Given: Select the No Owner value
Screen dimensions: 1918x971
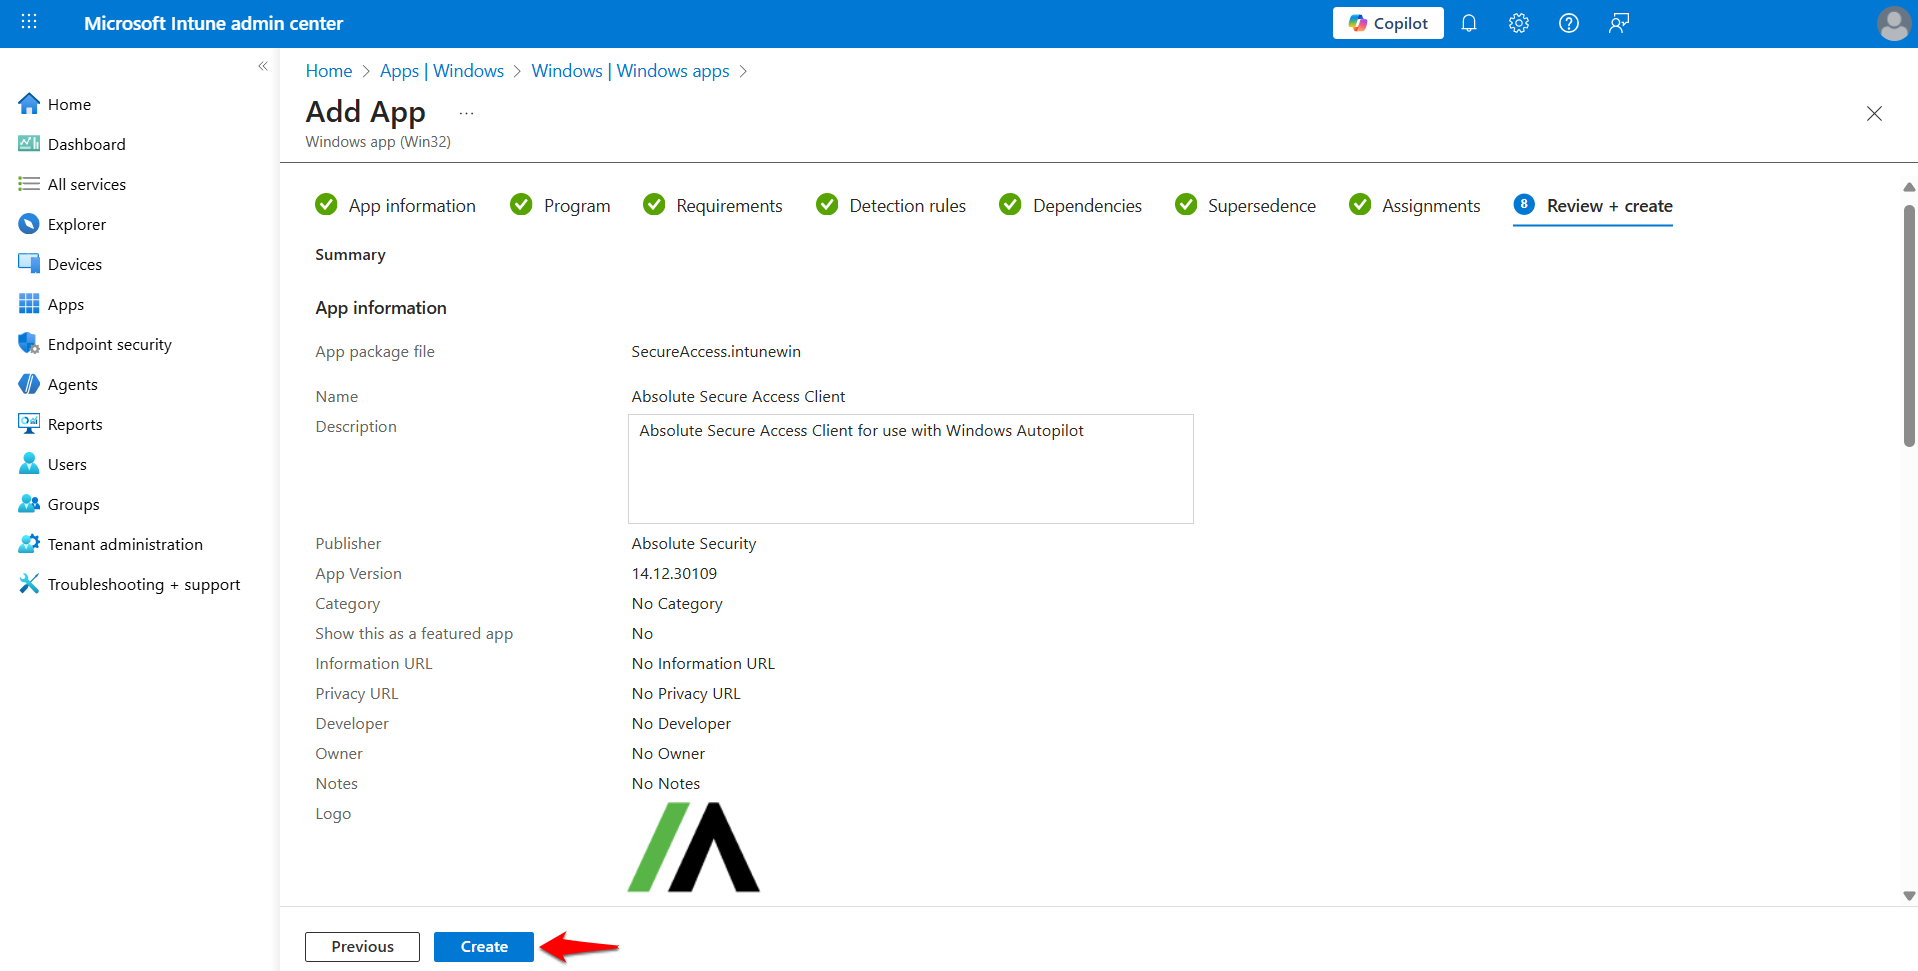Looking at the screenshot, I should click(x=668, y=753).
